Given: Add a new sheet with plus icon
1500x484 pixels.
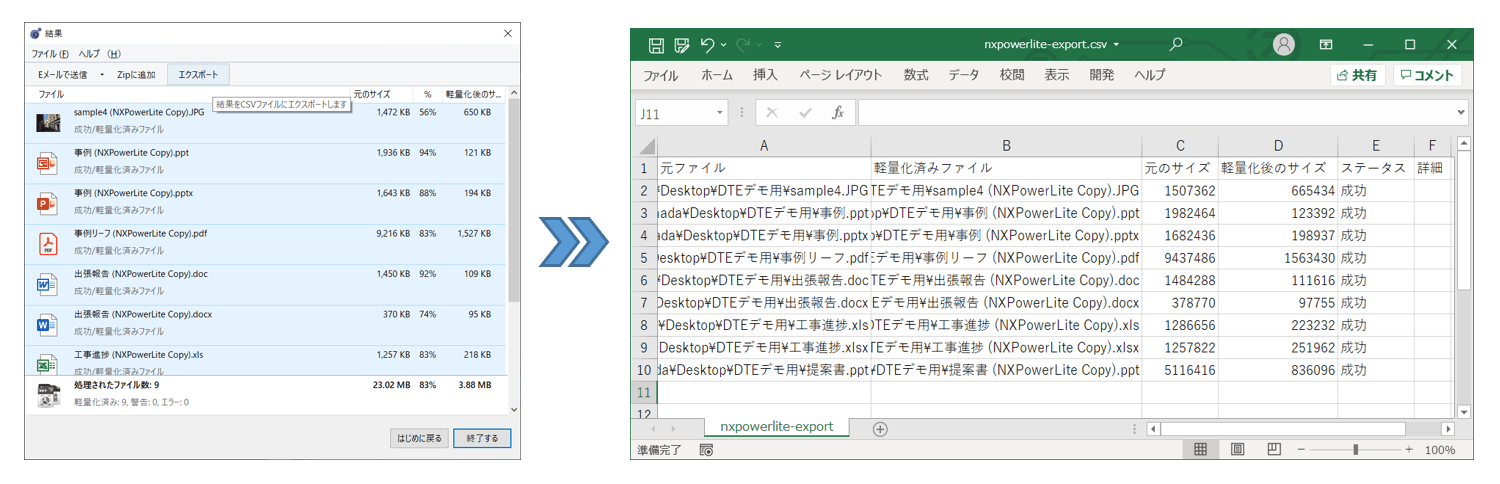Looking at the screenshot, I should [x=880, y=429].
